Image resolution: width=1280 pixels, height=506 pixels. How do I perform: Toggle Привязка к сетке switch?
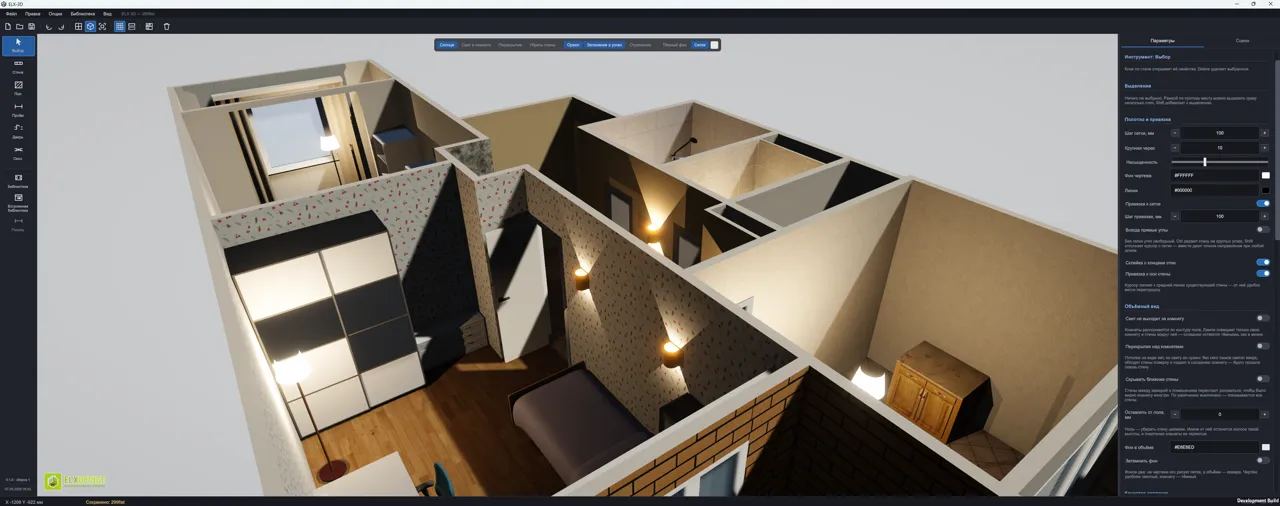(1263, 203)
